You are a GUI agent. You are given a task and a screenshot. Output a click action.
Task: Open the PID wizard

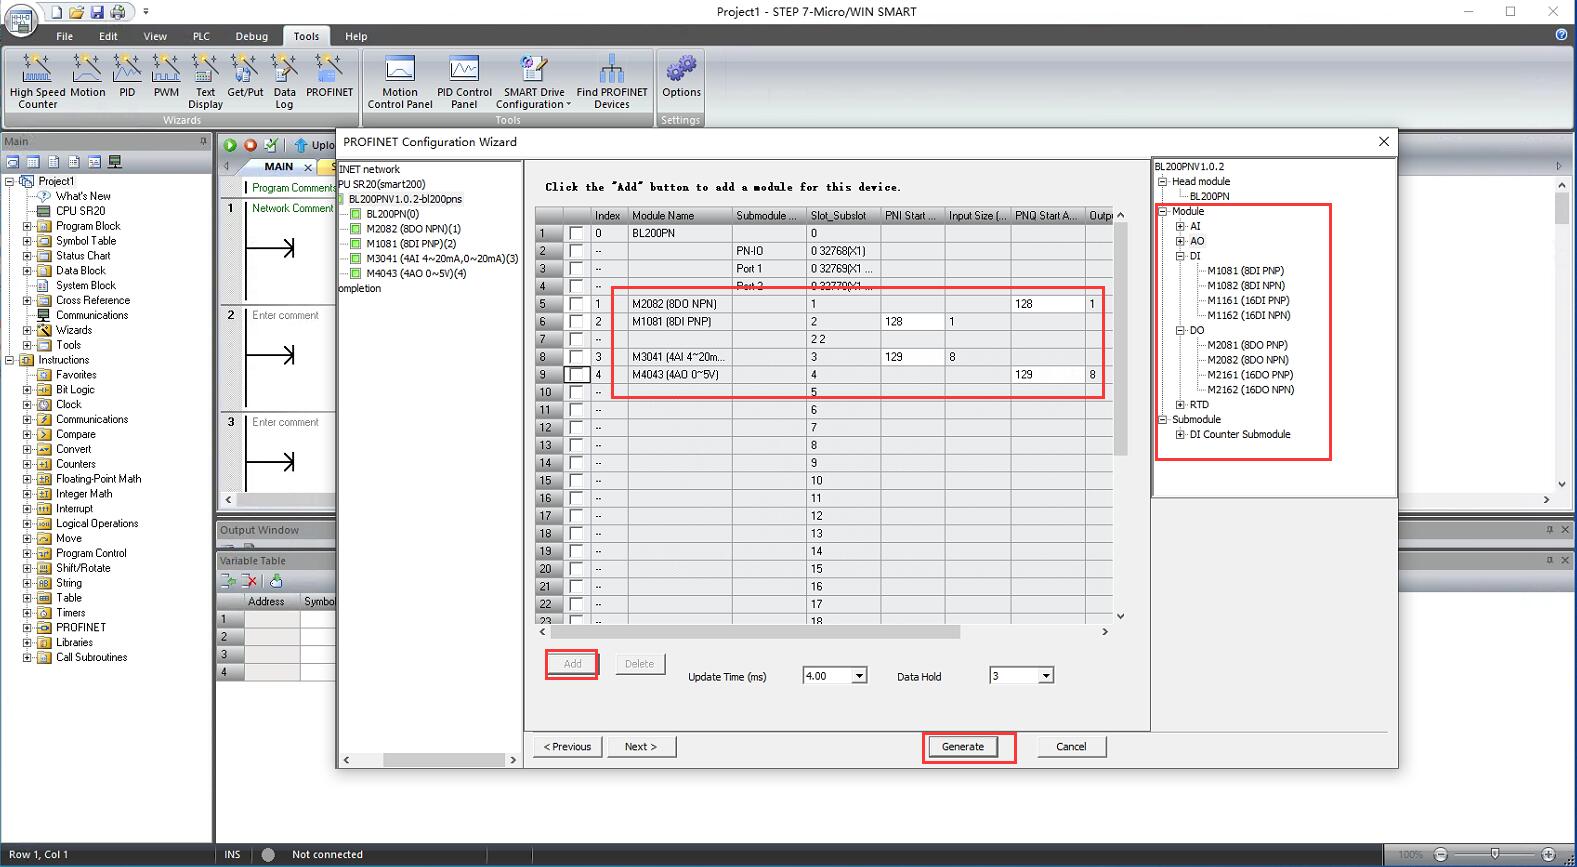pyautogui.click(x=127, y=76)
